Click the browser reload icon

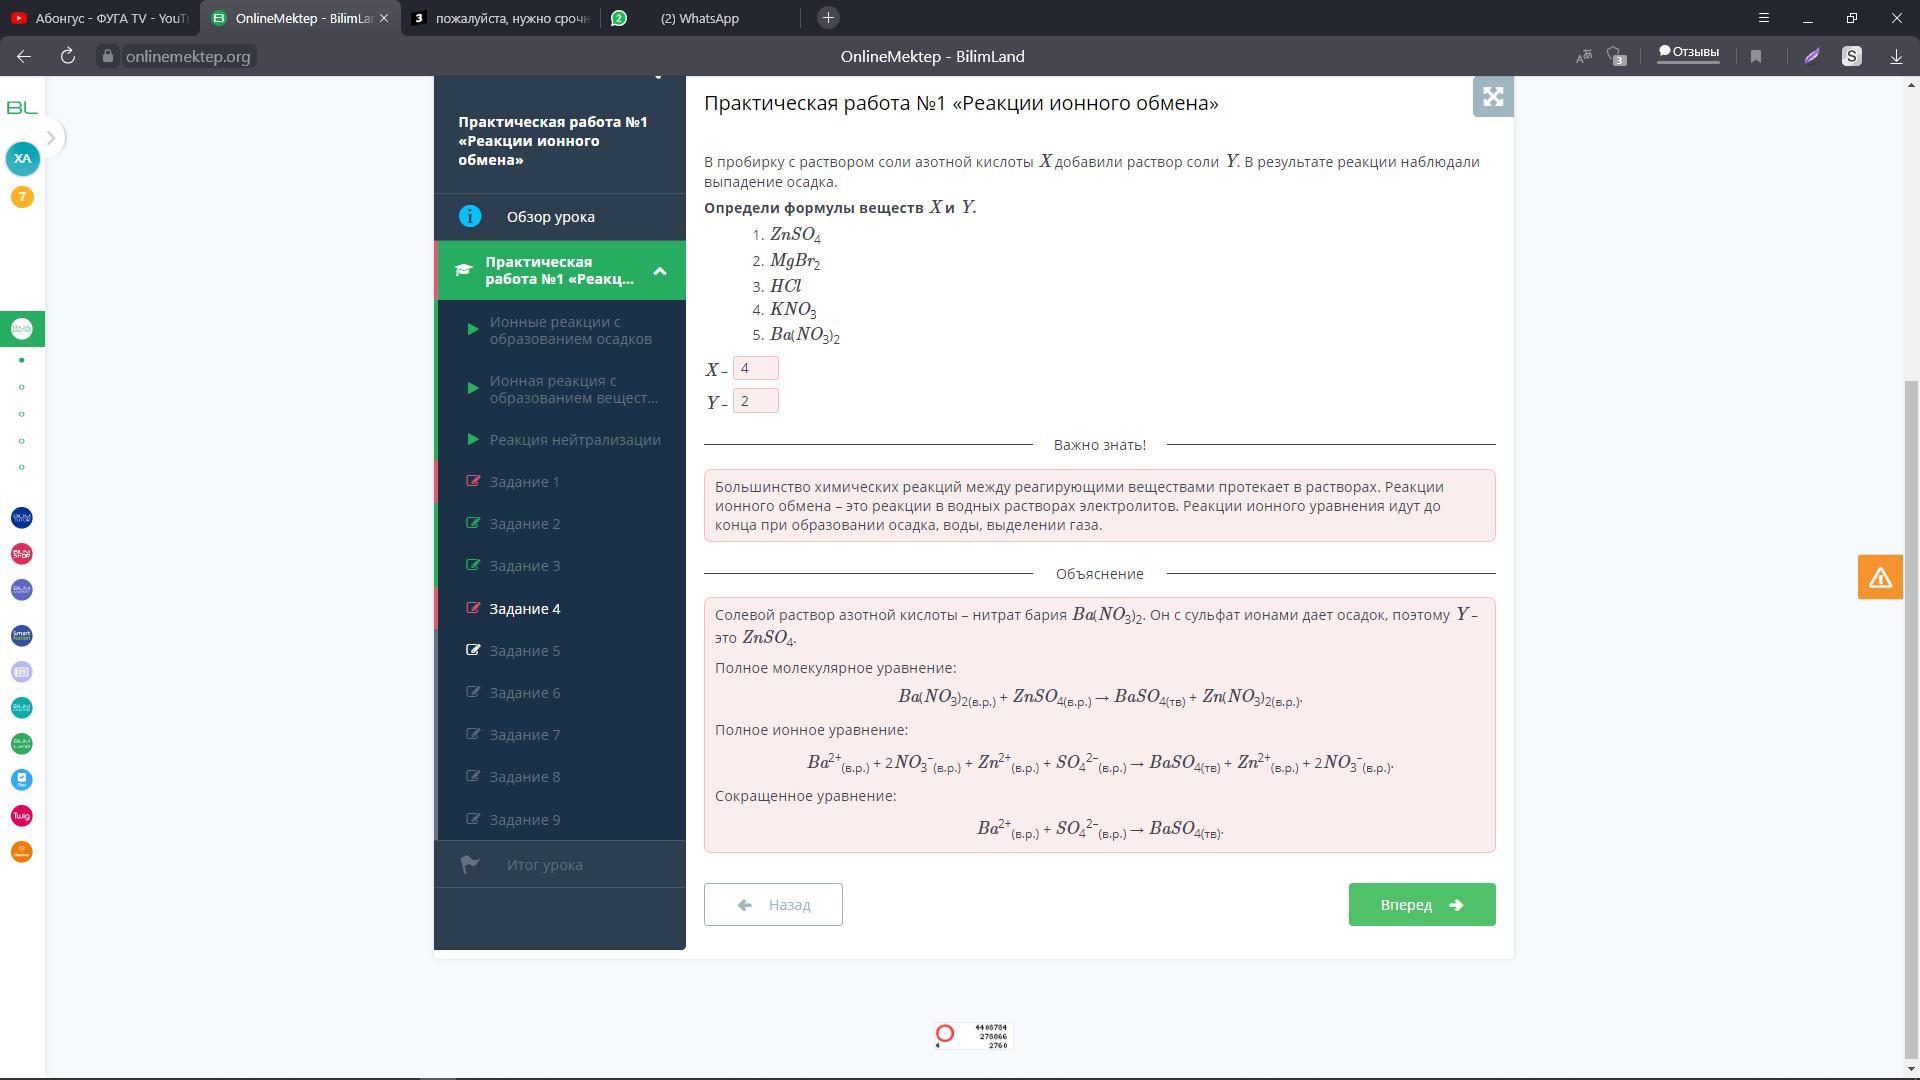pos(68,57)
